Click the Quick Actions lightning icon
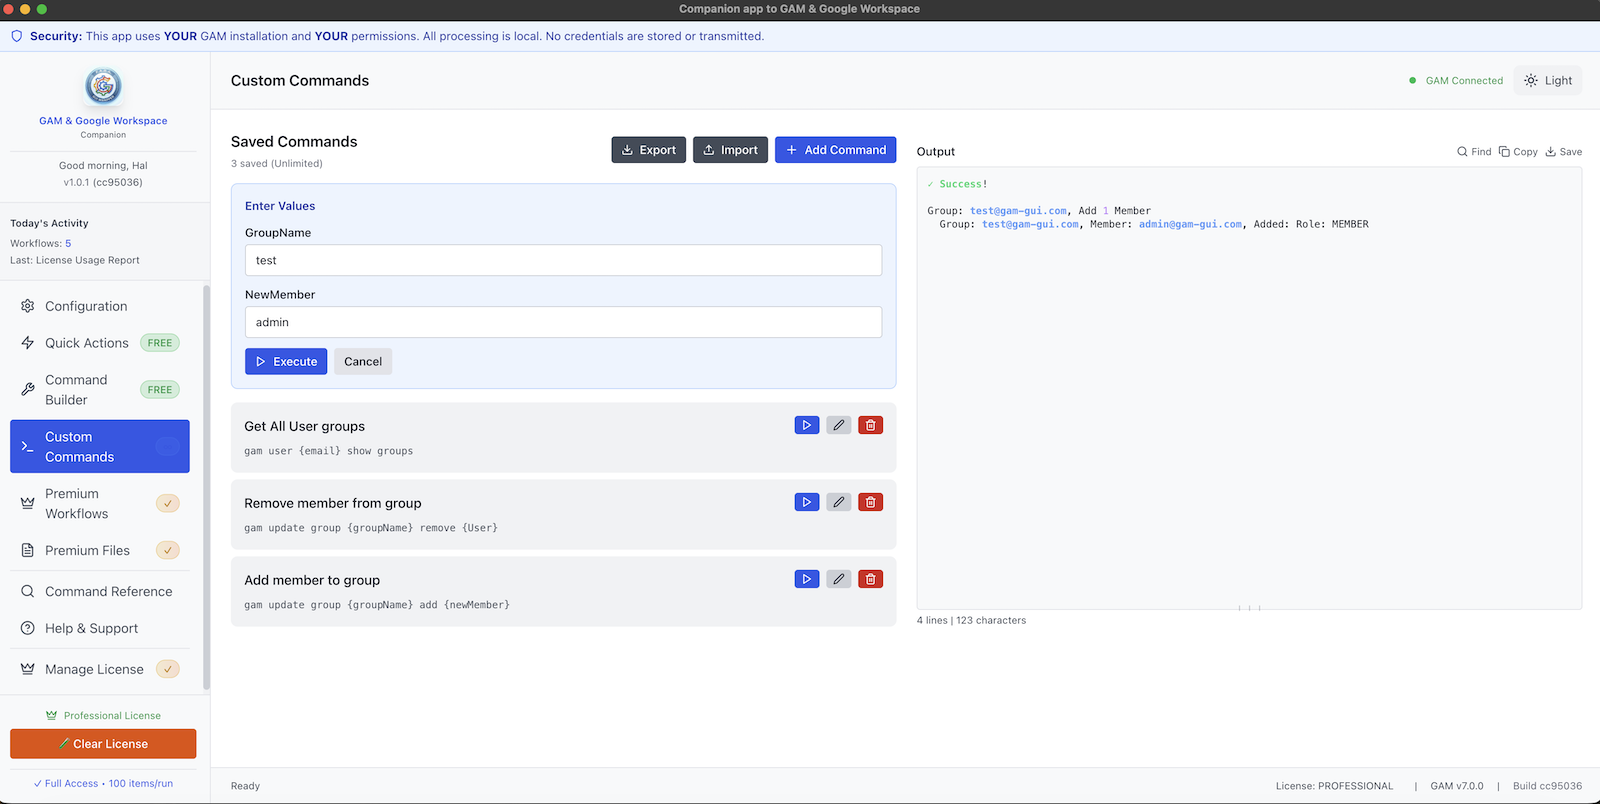 tap(28, 343)
